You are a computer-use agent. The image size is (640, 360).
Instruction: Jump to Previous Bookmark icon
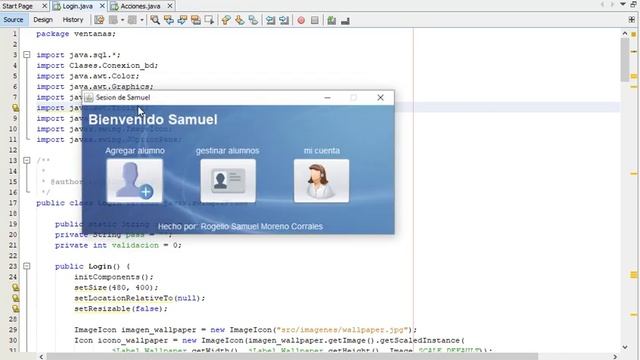click(x=226, y=20)
